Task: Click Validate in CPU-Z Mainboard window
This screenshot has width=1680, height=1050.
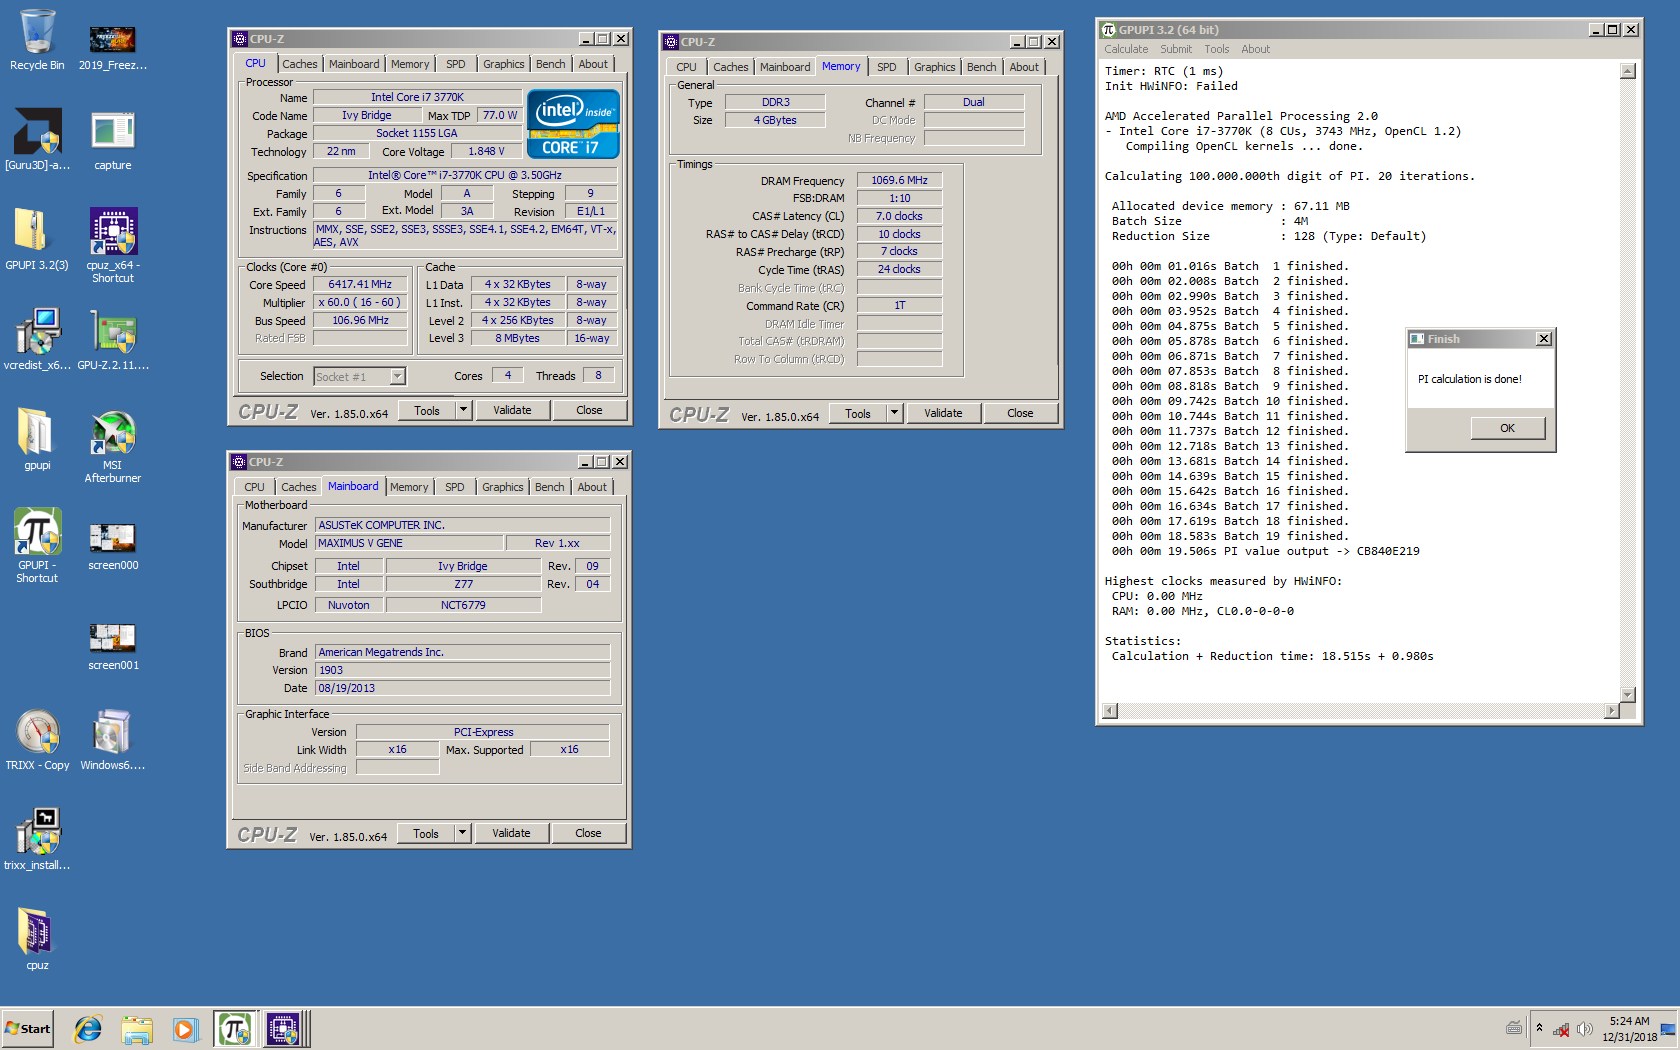Action: pos(511,833)
